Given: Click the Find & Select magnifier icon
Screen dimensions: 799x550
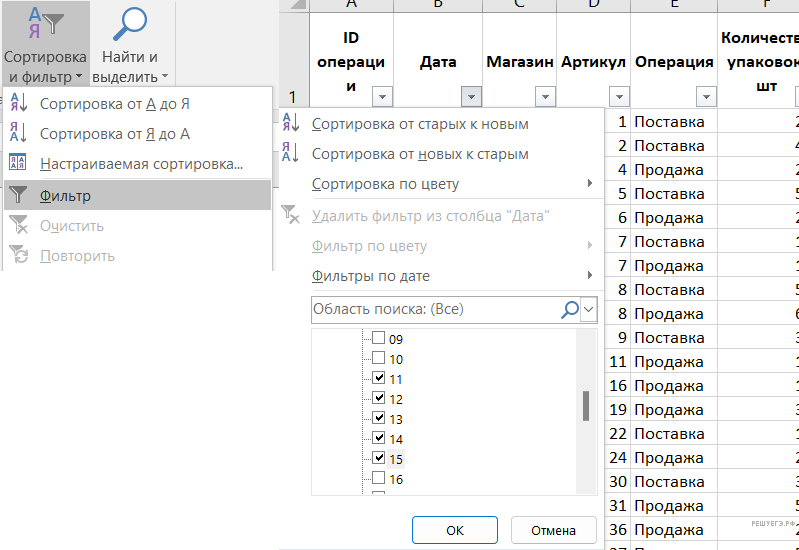Looking at the screenshot, I should tap(131, 24).
